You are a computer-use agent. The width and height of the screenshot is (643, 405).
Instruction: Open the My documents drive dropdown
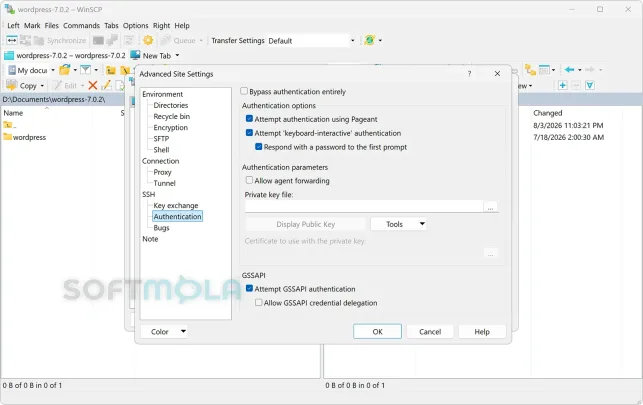point(52,70)
